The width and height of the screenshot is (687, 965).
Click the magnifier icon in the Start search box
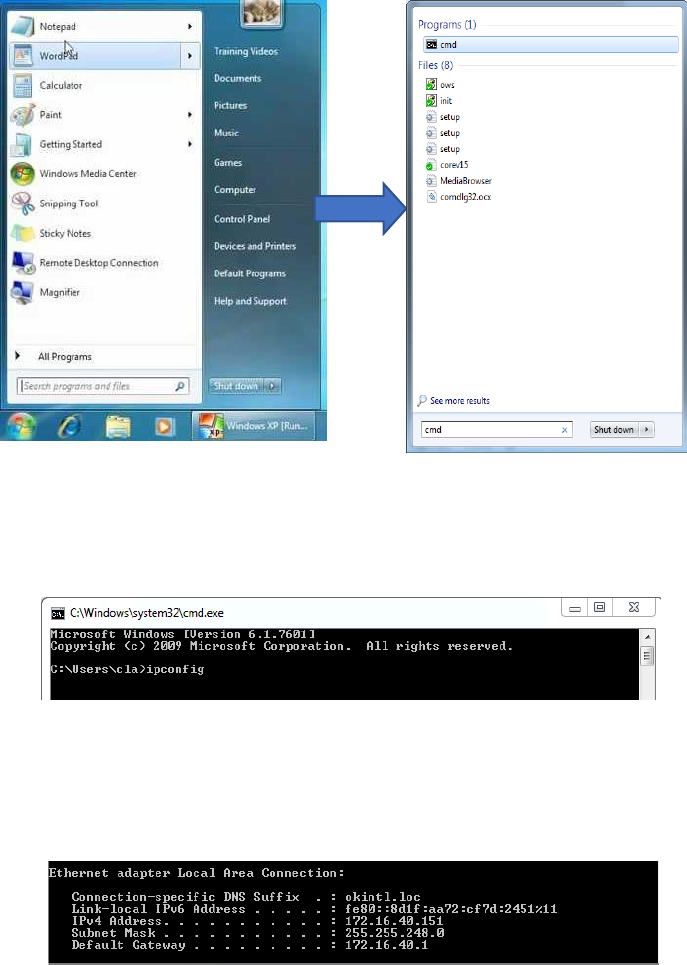(180, 386)
